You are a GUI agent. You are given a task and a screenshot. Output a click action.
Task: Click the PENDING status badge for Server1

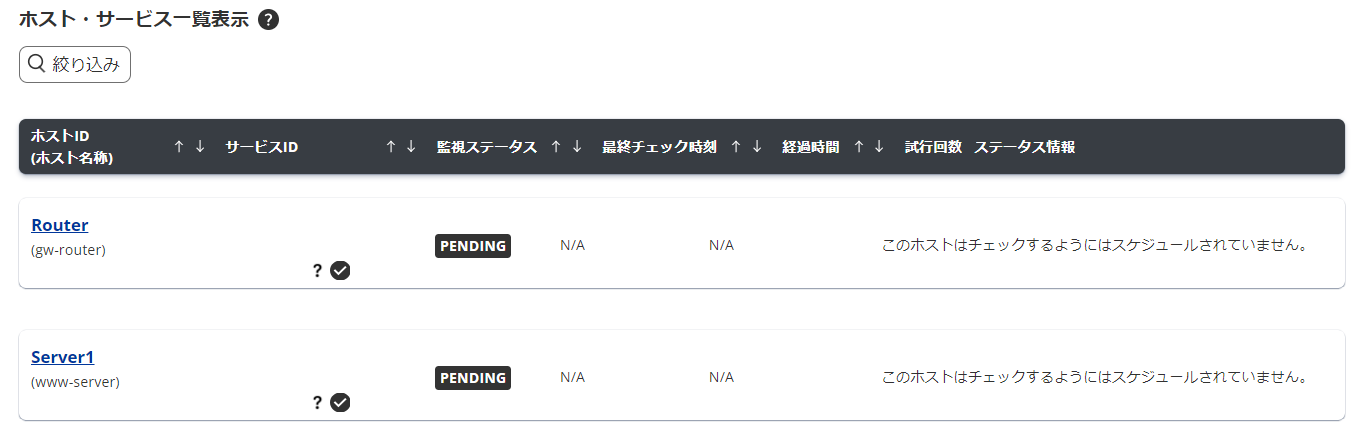coord(473,378)
